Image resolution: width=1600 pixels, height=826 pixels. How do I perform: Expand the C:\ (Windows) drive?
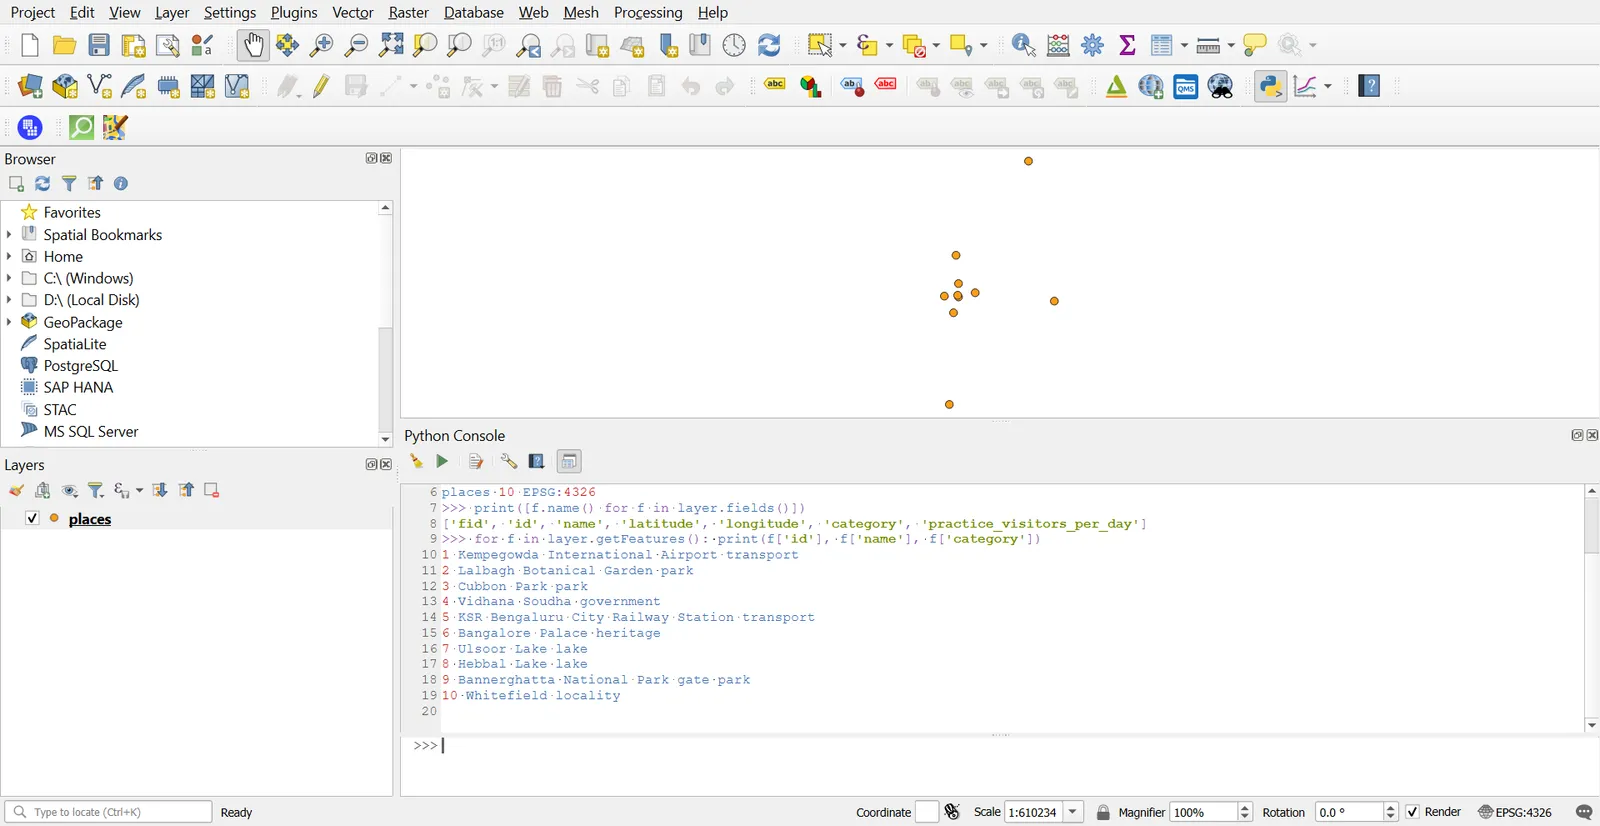[9, 278]
